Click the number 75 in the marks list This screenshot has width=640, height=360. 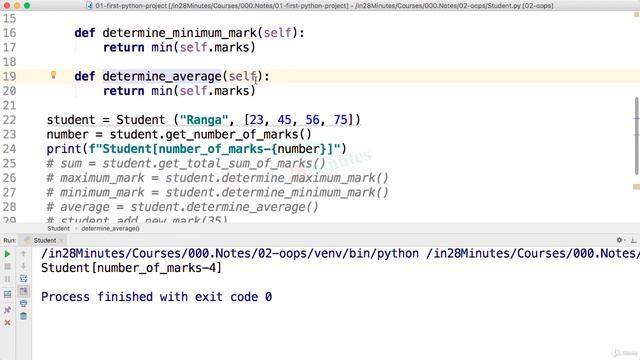coord(340,120)
